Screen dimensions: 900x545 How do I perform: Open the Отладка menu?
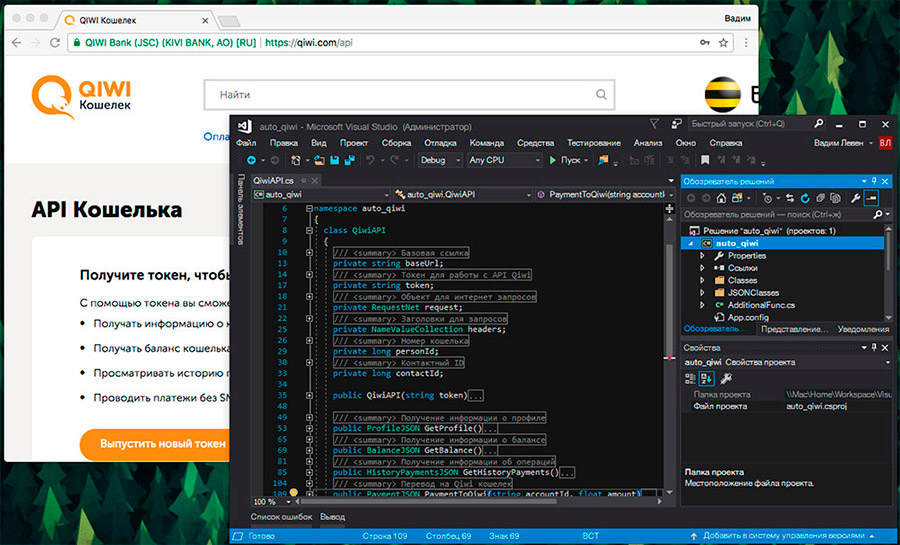(x=440, y=143)
